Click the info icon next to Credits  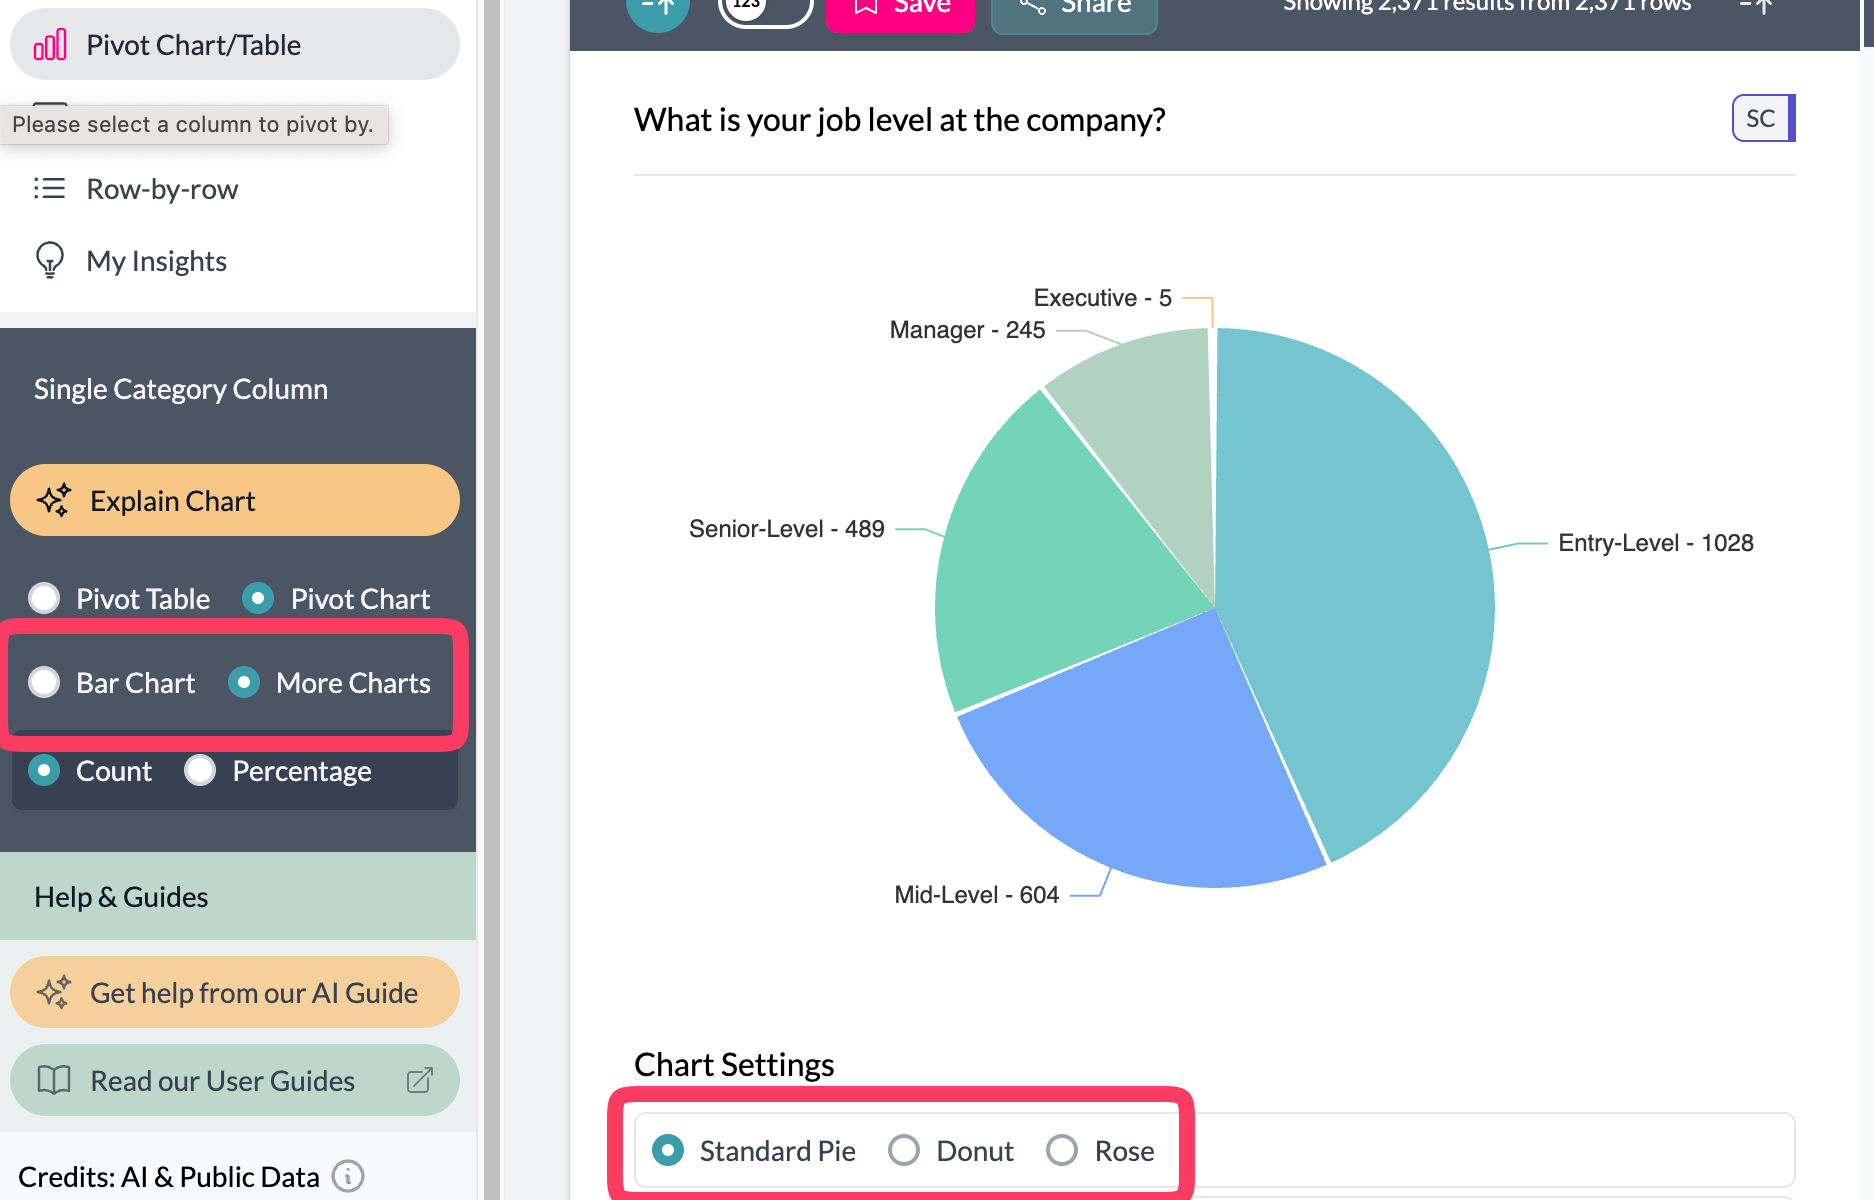click(x=347, y=1176)
